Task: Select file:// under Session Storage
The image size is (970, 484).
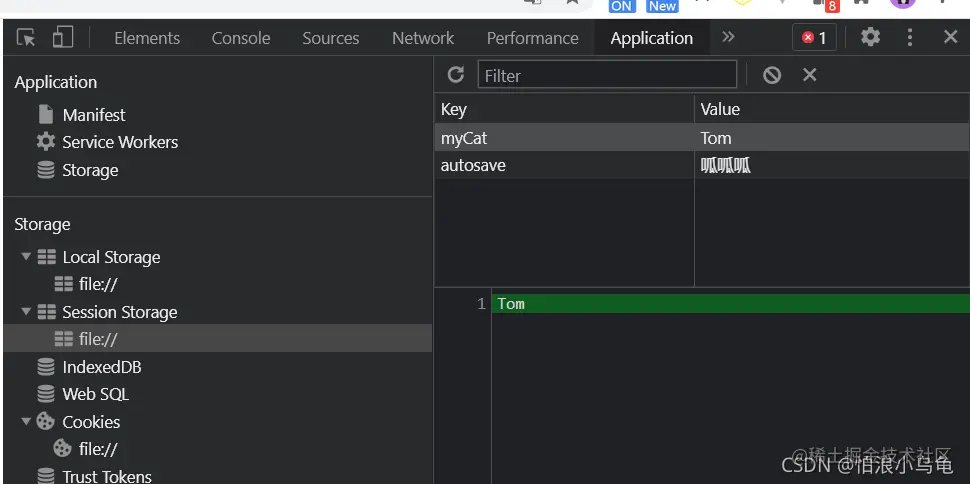Action: 217,339
